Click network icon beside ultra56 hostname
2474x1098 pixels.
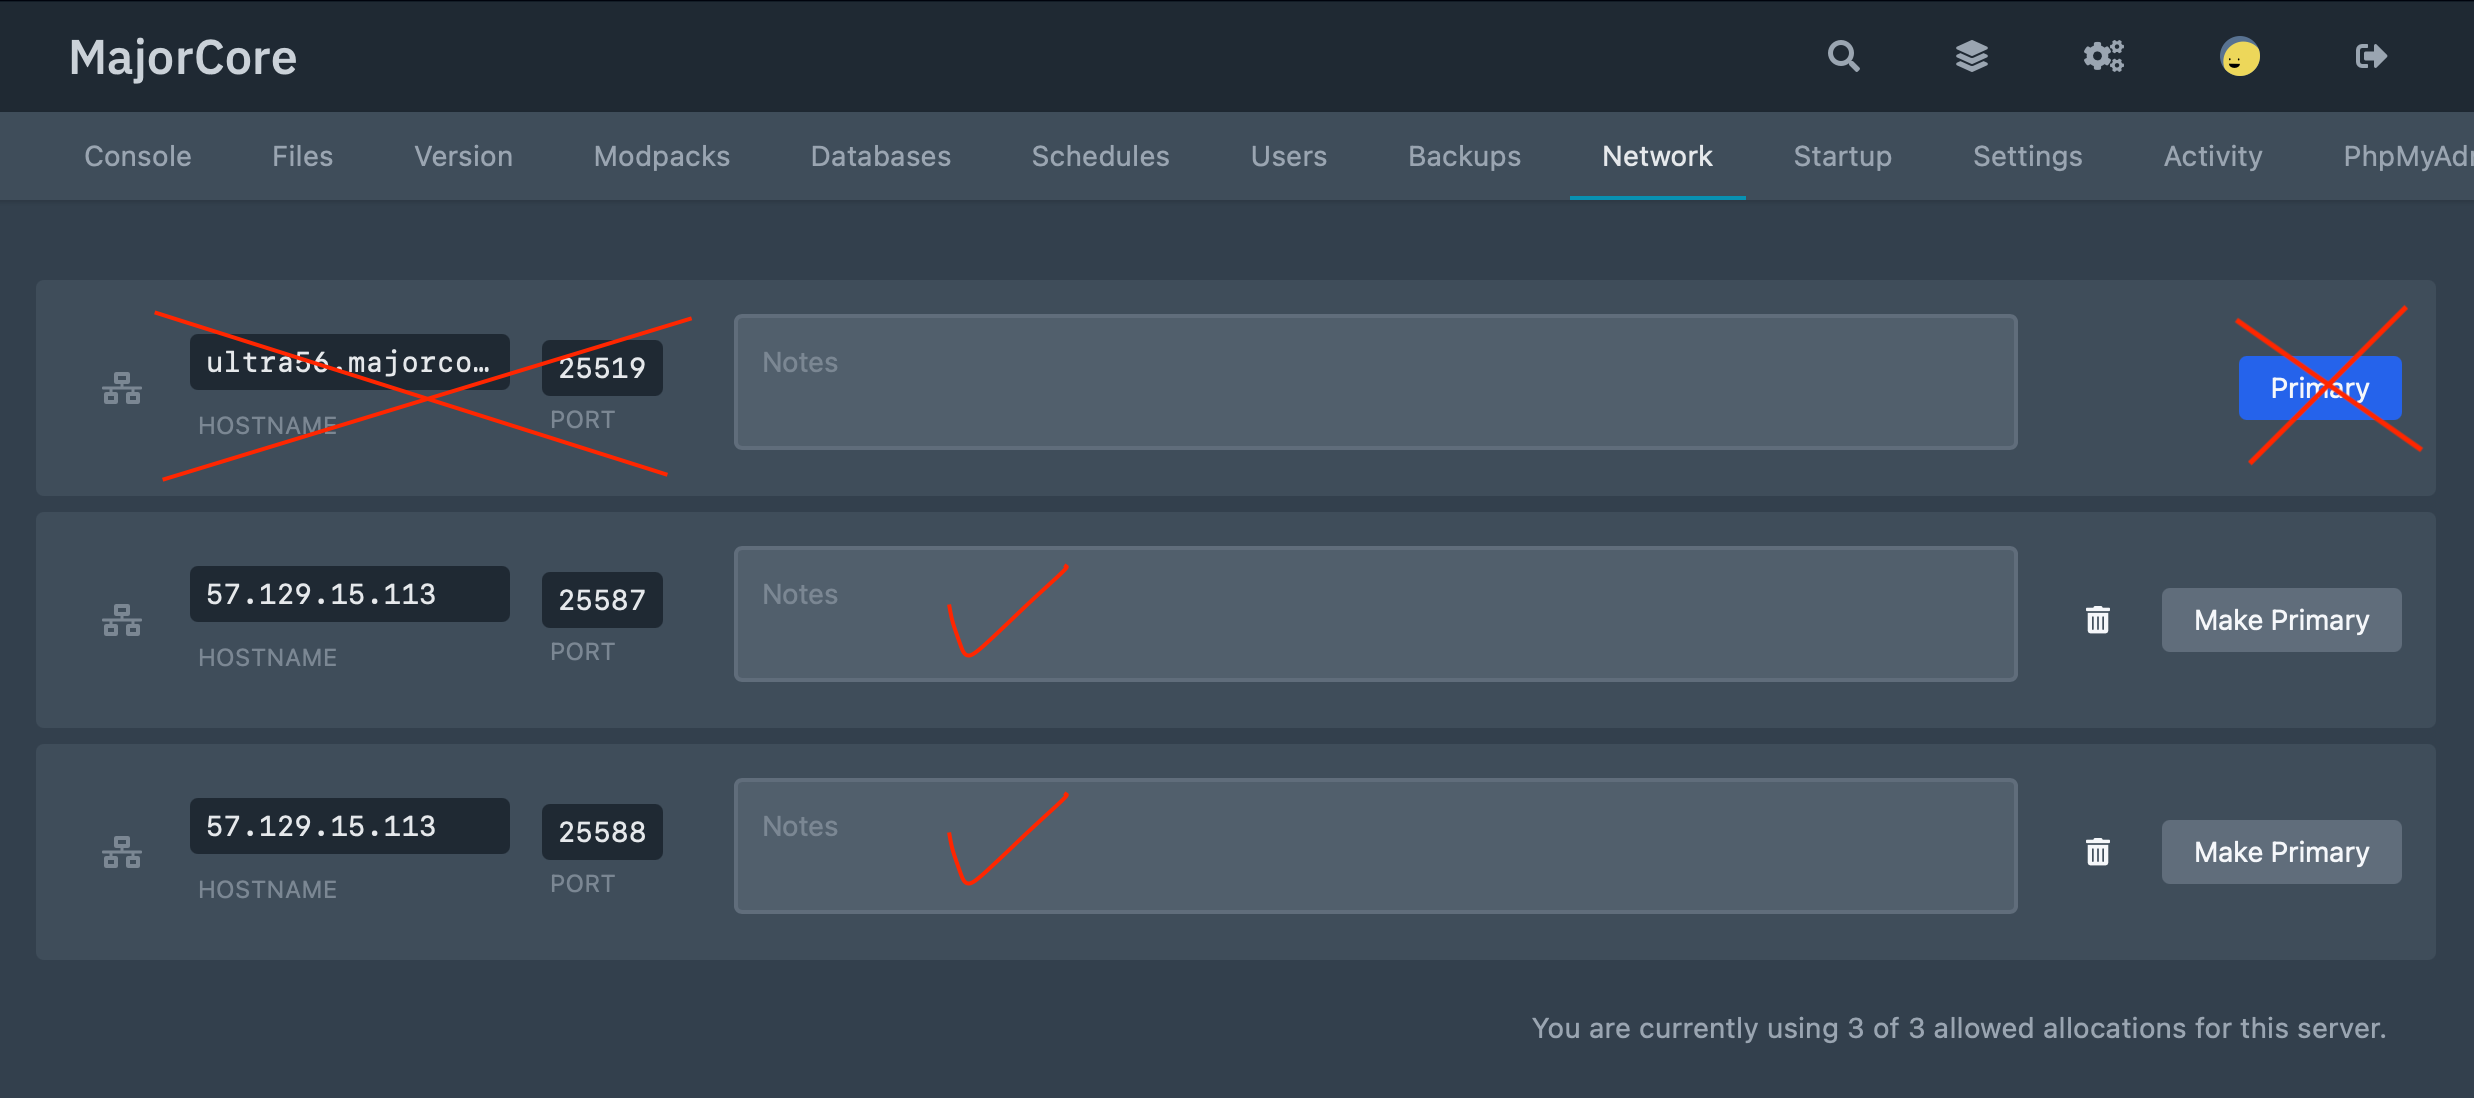pos(122,388)
